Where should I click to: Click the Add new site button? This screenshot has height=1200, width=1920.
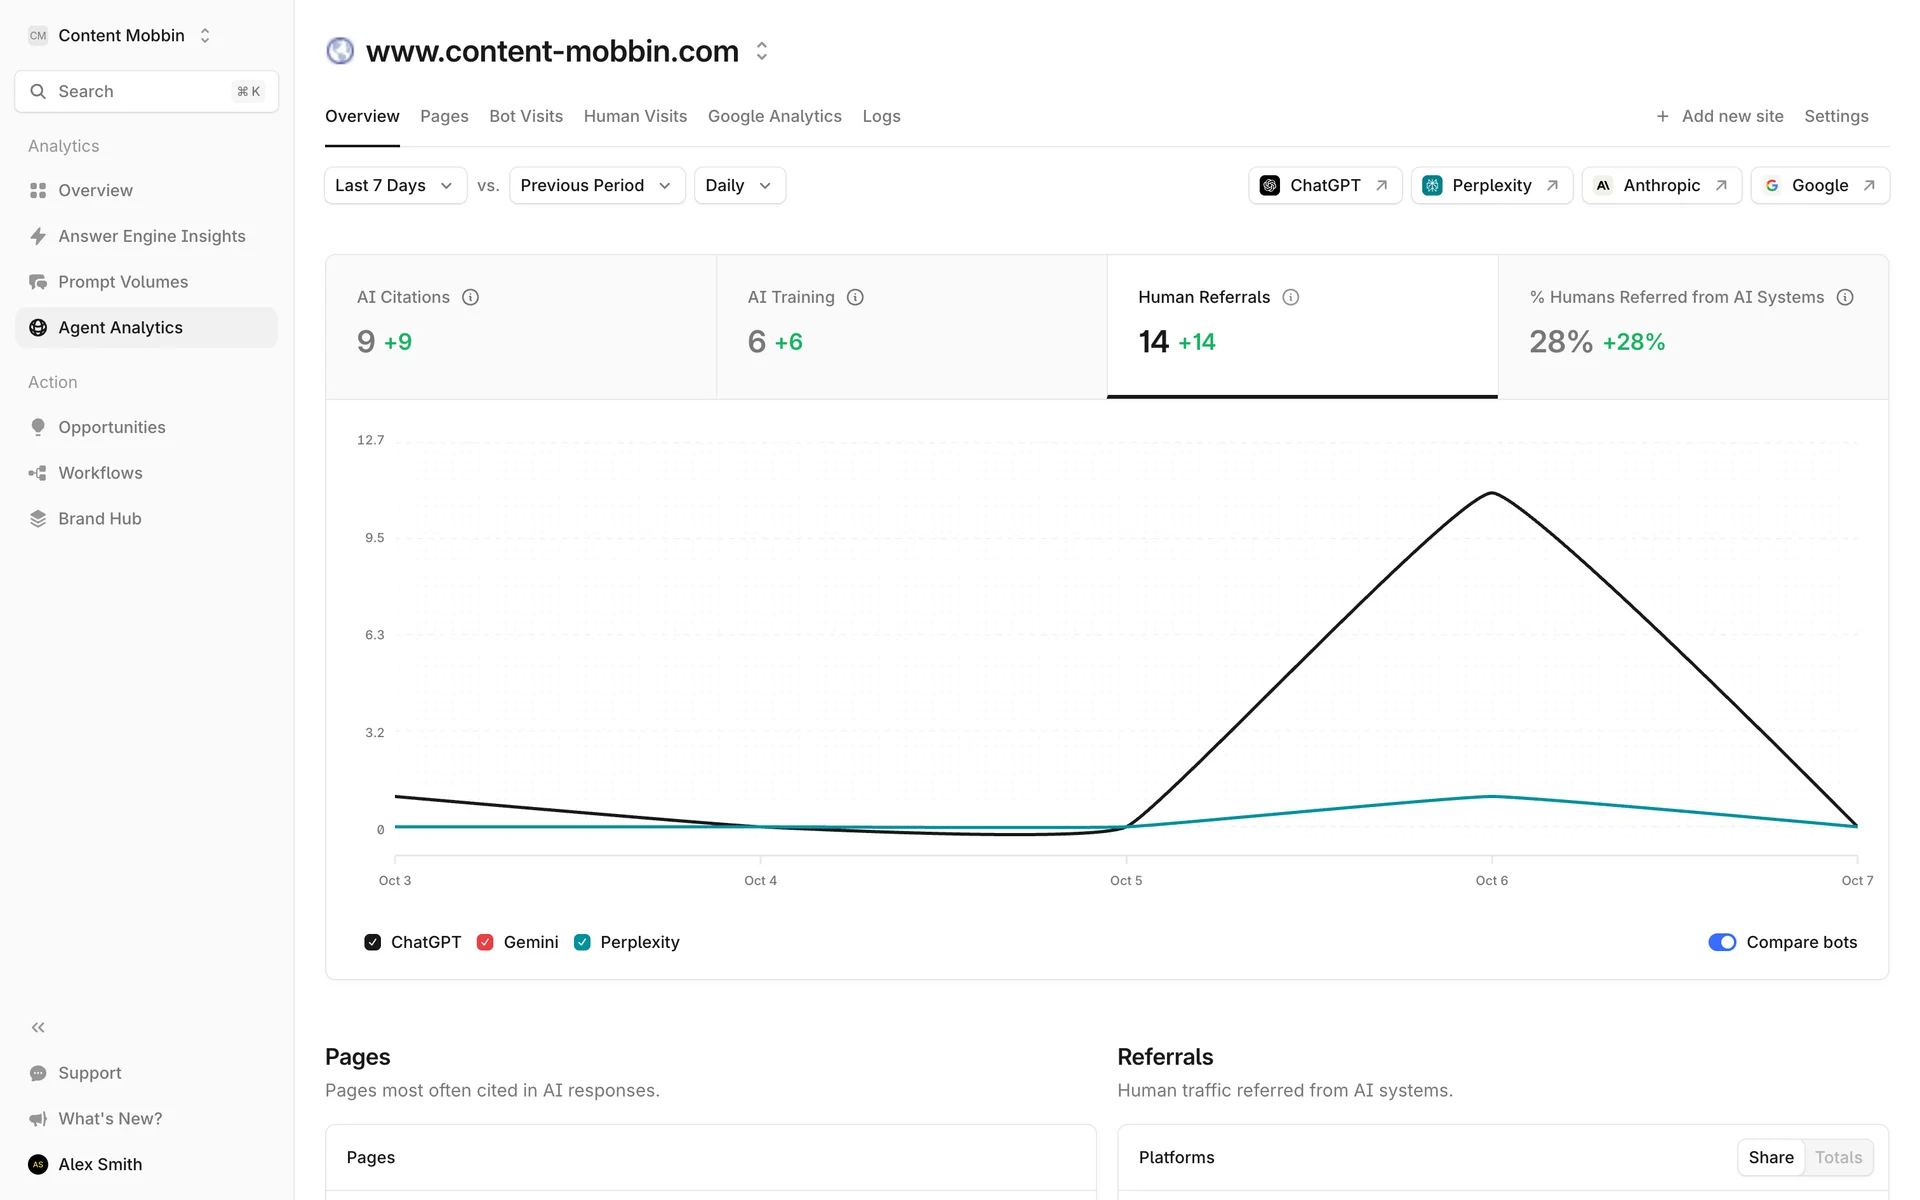[x=1719, y=116]
